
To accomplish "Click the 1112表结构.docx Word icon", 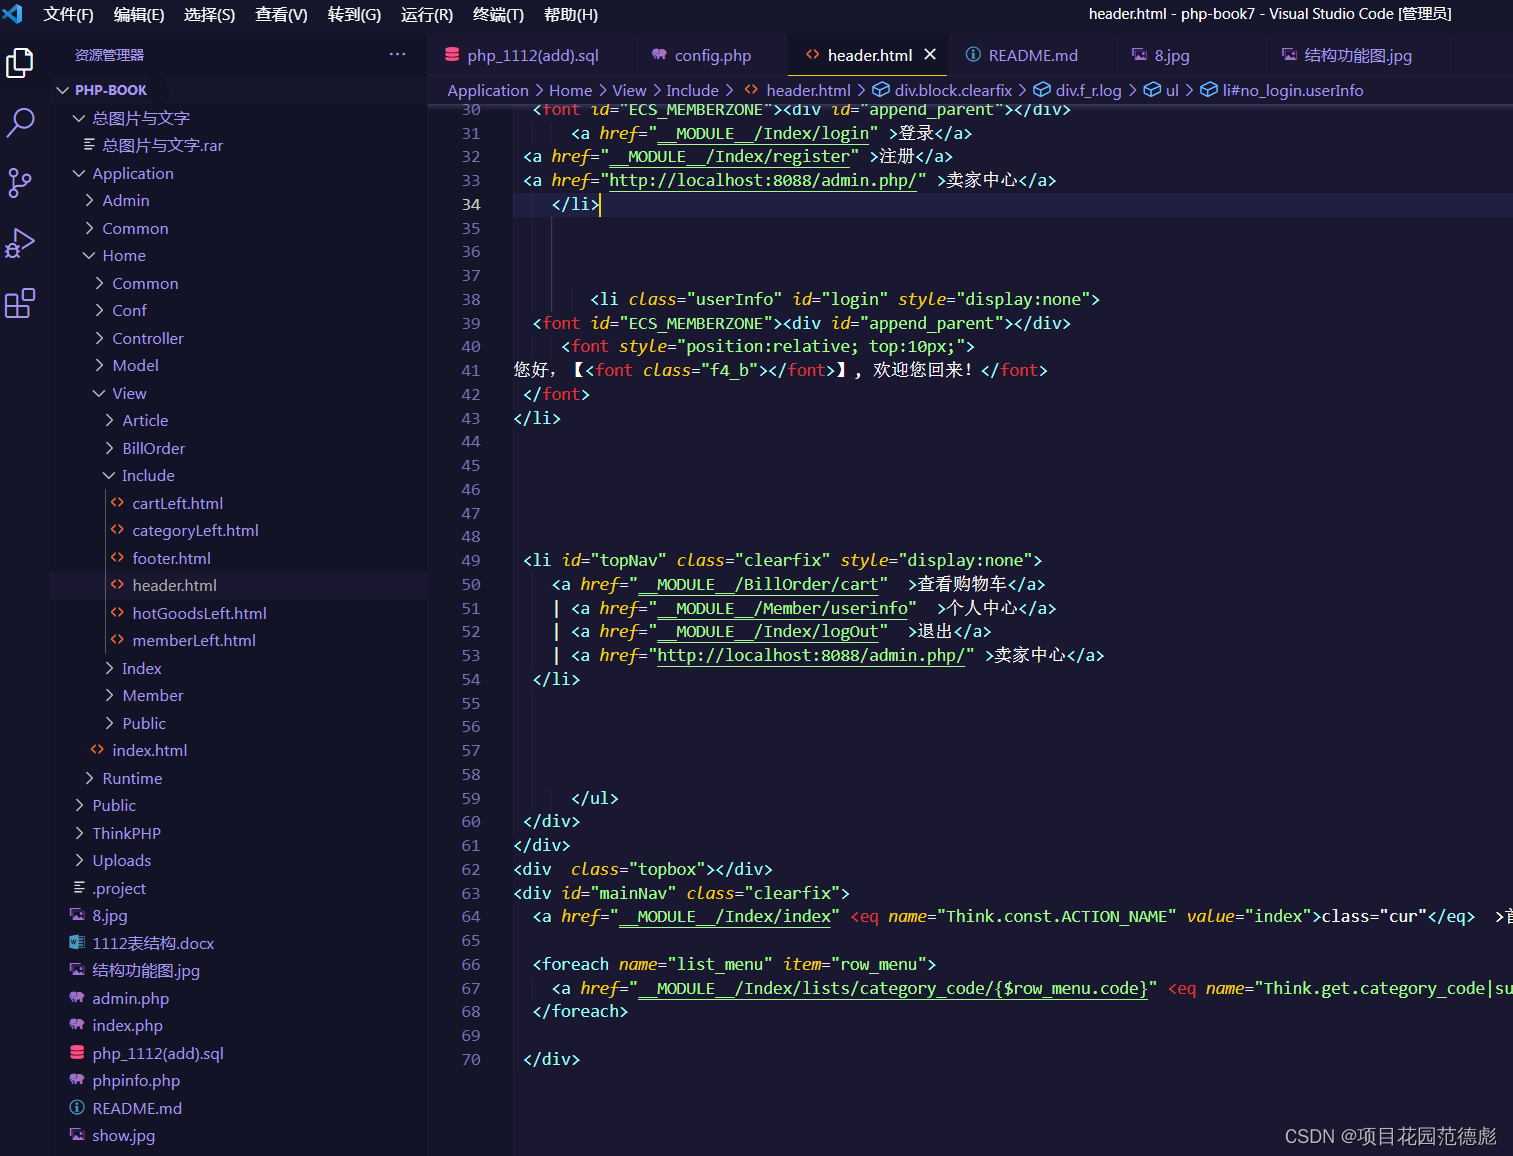I will pos(77,943).
